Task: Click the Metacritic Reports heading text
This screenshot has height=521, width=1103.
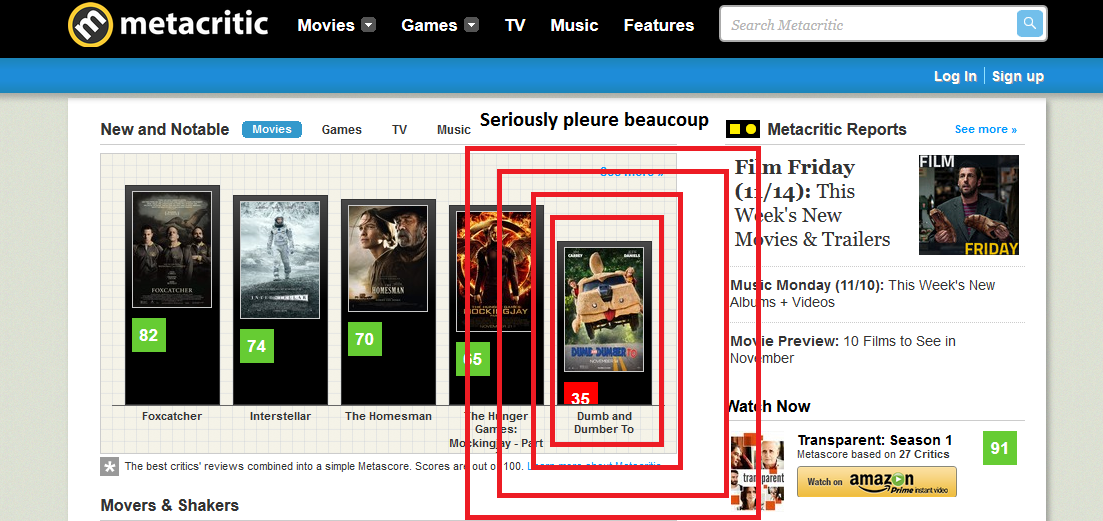Action: [x=837, y=129]
